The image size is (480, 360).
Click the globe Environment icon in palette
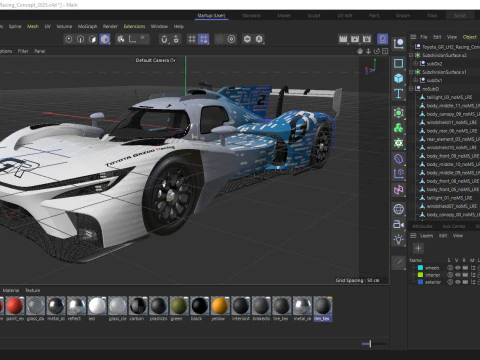pyautogui.click(x=398, y=209)
